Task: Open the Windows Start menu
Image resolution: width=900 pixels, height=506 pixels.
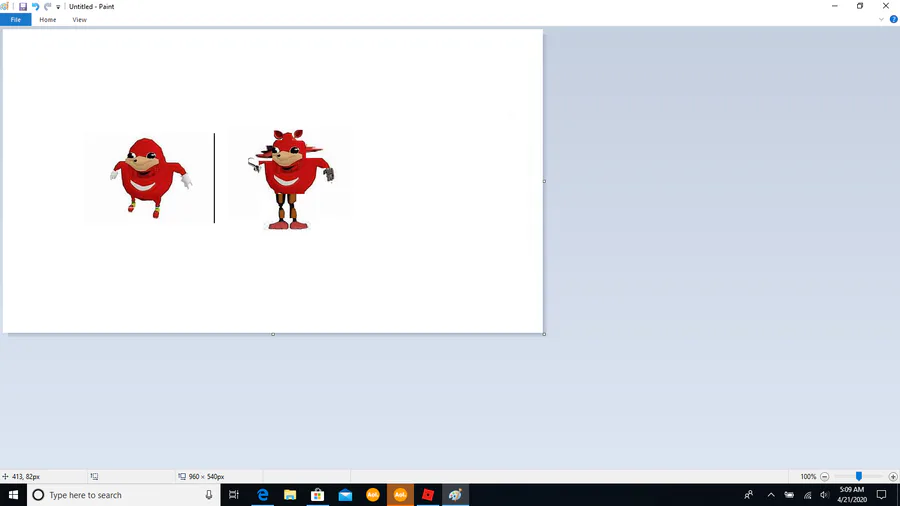Action: (x=13, y=495)
